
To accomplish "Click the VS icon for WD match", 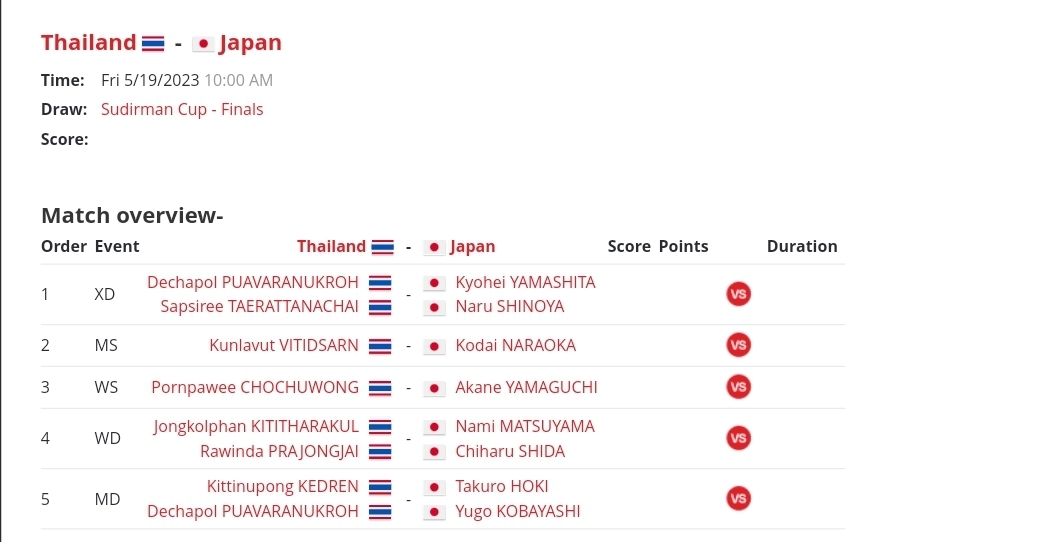I will pos(739,438).
